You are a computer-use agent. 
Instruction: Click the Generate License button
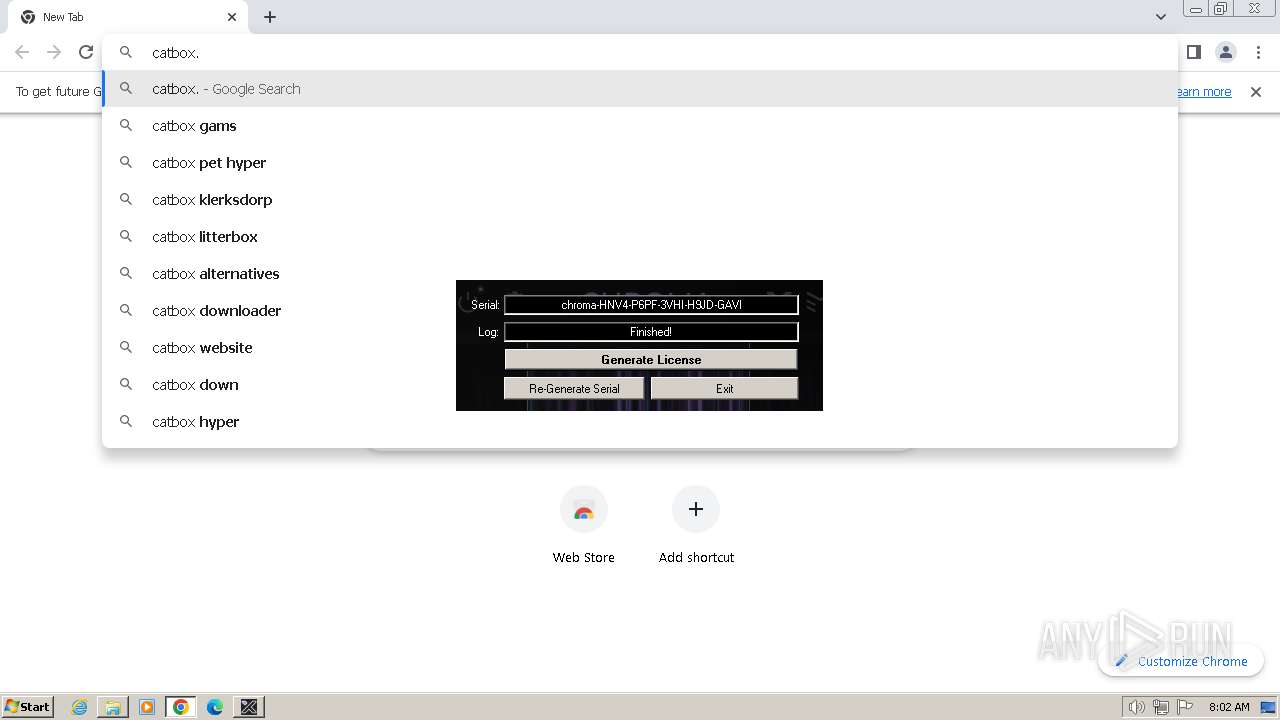651,359
